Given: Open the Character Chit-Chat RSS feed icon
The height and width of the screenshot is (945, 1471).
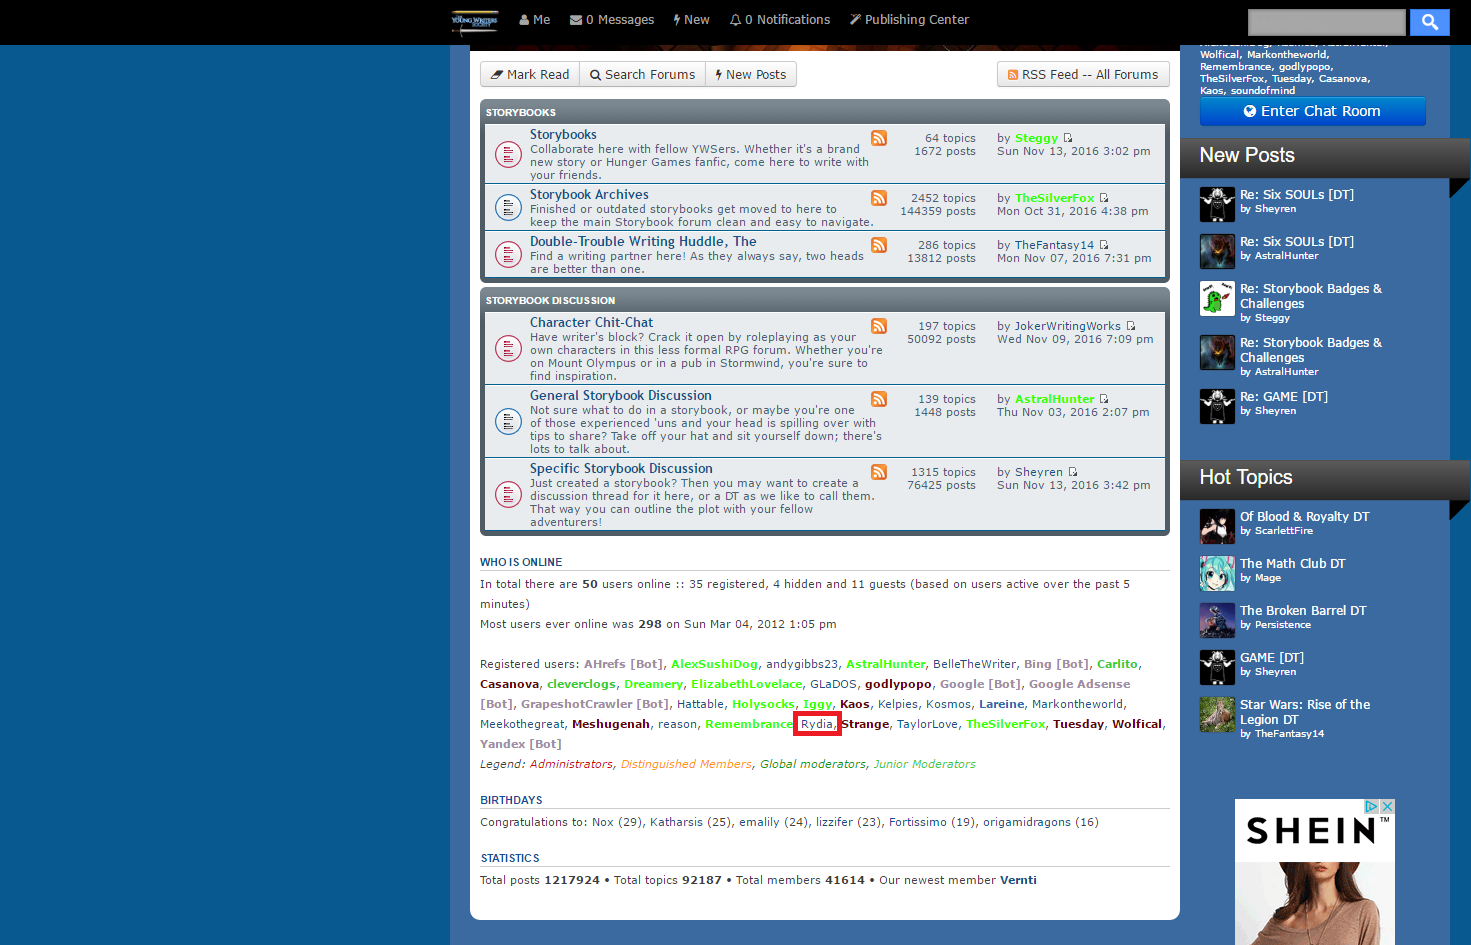Looking at the screenshot, I should point(879,326).
